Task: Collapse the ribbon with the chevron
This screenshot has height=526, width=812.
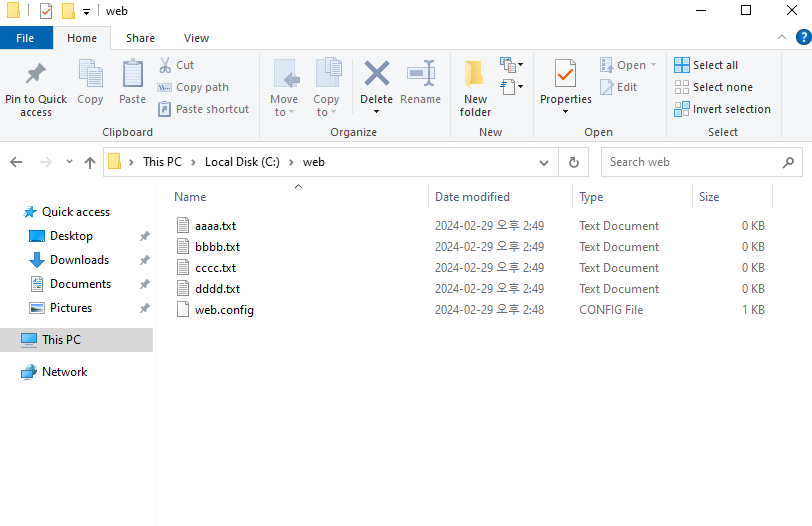Action: (782, 37)
